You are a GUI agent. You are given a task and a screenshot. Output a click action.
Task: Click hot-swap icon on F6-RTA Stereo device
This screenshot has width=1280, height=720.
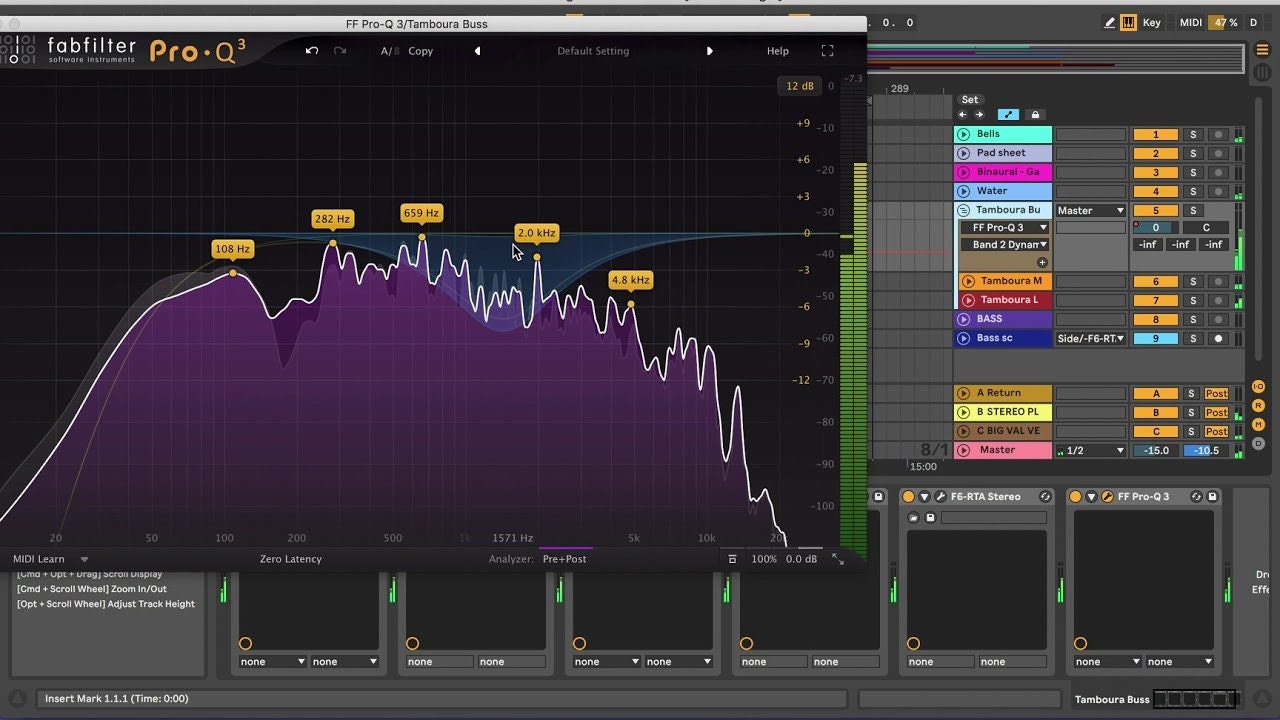[x=1045, y=497]
